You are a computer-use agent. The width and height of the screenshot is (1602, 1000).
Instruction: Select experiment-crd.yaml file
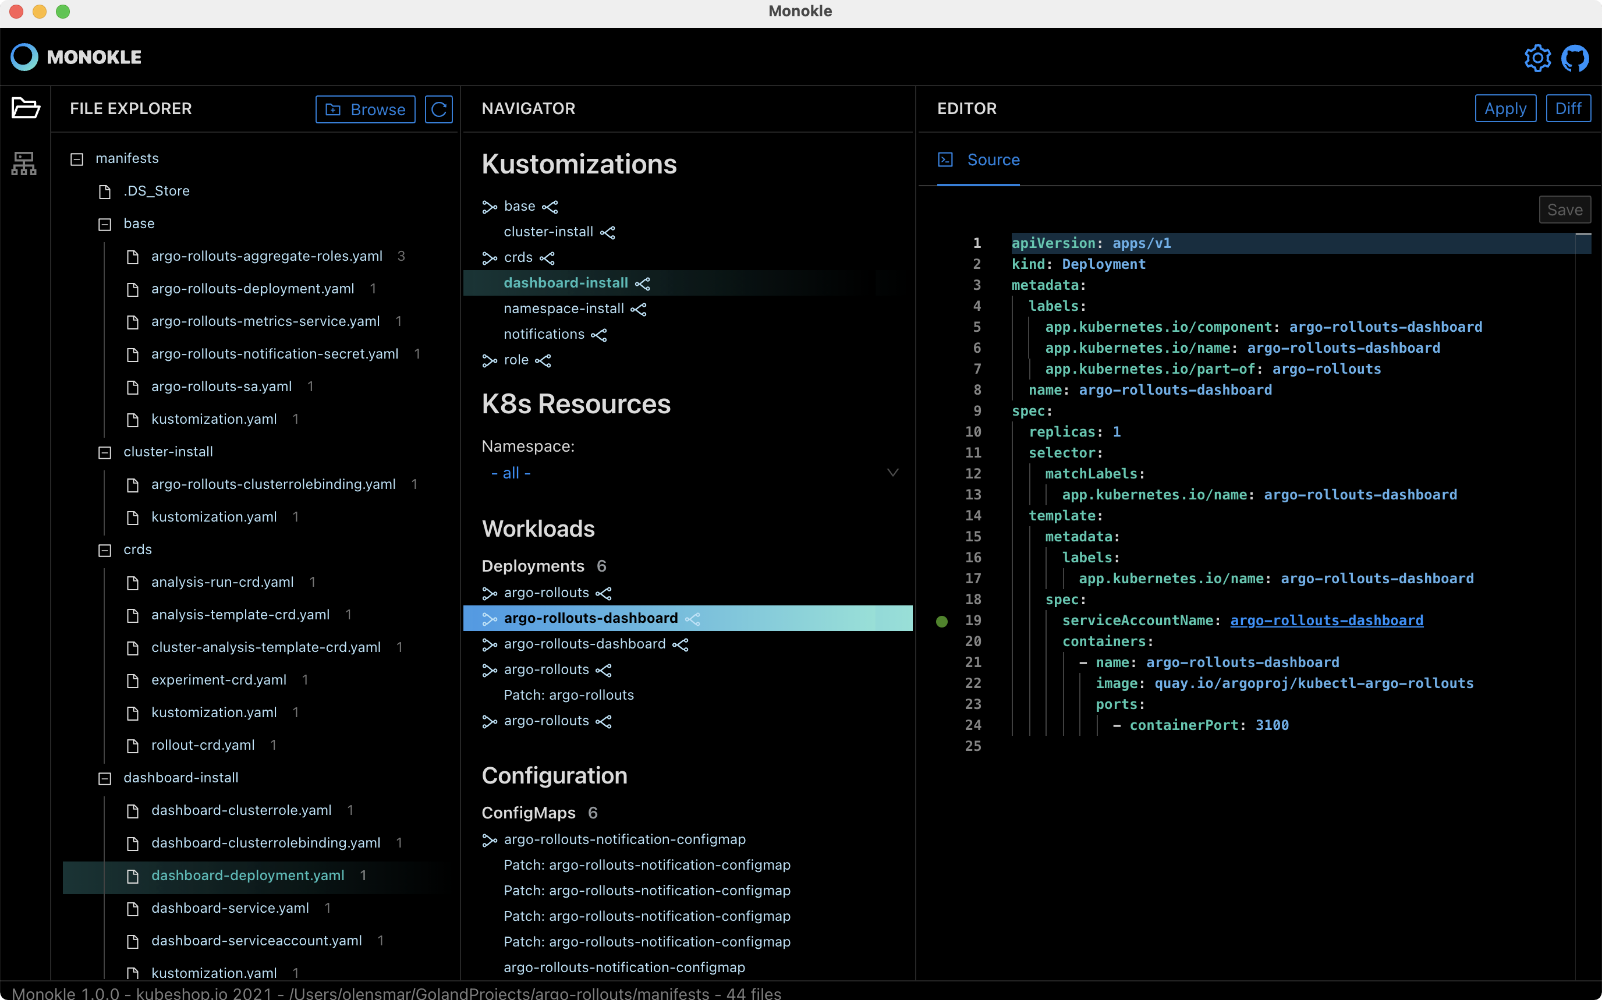coord(218,680)
